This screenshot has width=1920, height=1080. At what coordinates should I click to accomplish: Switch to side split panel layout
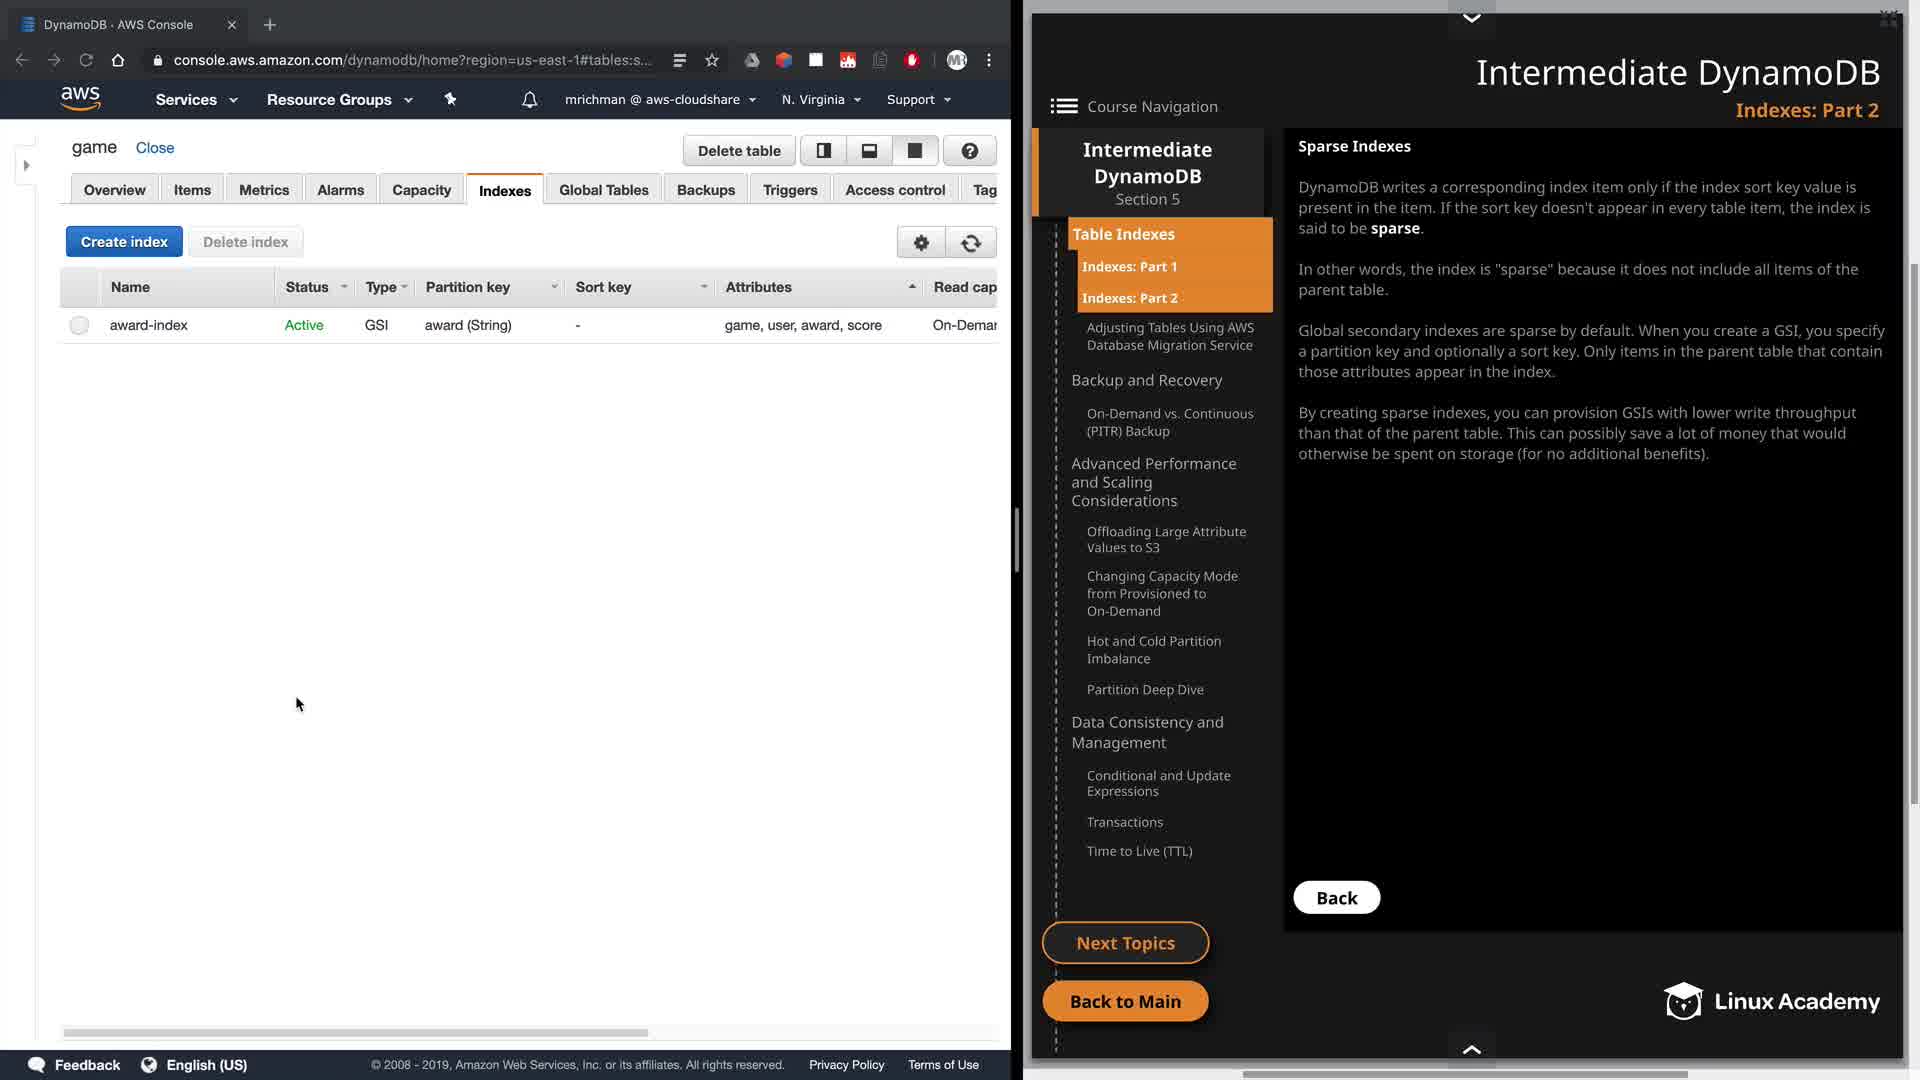pyautogui.click(x=824, y=151)
